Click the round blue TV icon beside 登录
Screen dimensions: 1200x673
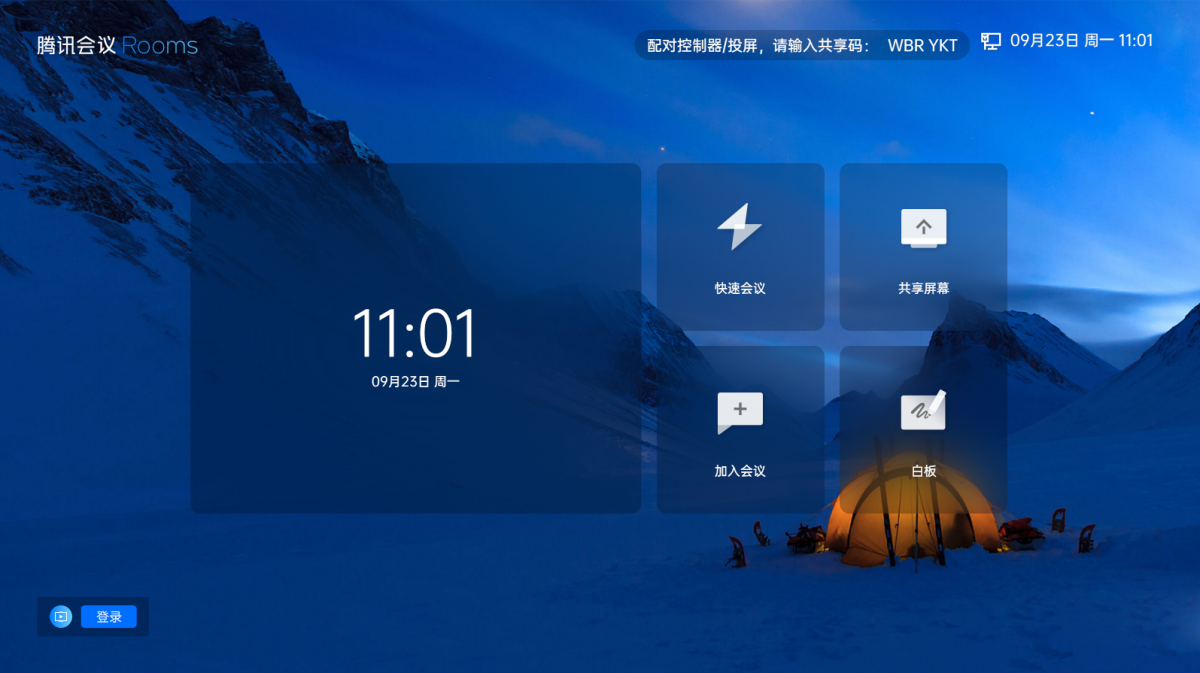(61, 617)
